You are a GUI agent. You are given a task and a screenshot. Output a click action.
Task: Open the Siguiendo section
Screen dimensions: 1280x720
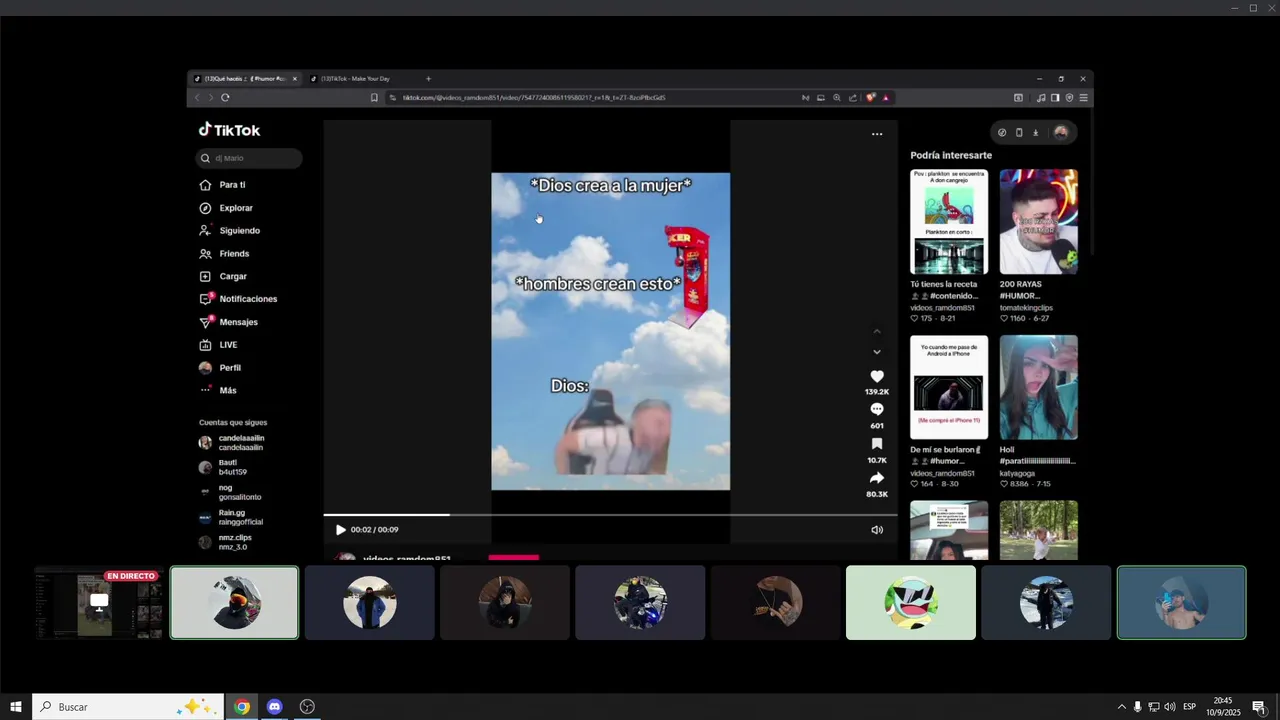229,231
